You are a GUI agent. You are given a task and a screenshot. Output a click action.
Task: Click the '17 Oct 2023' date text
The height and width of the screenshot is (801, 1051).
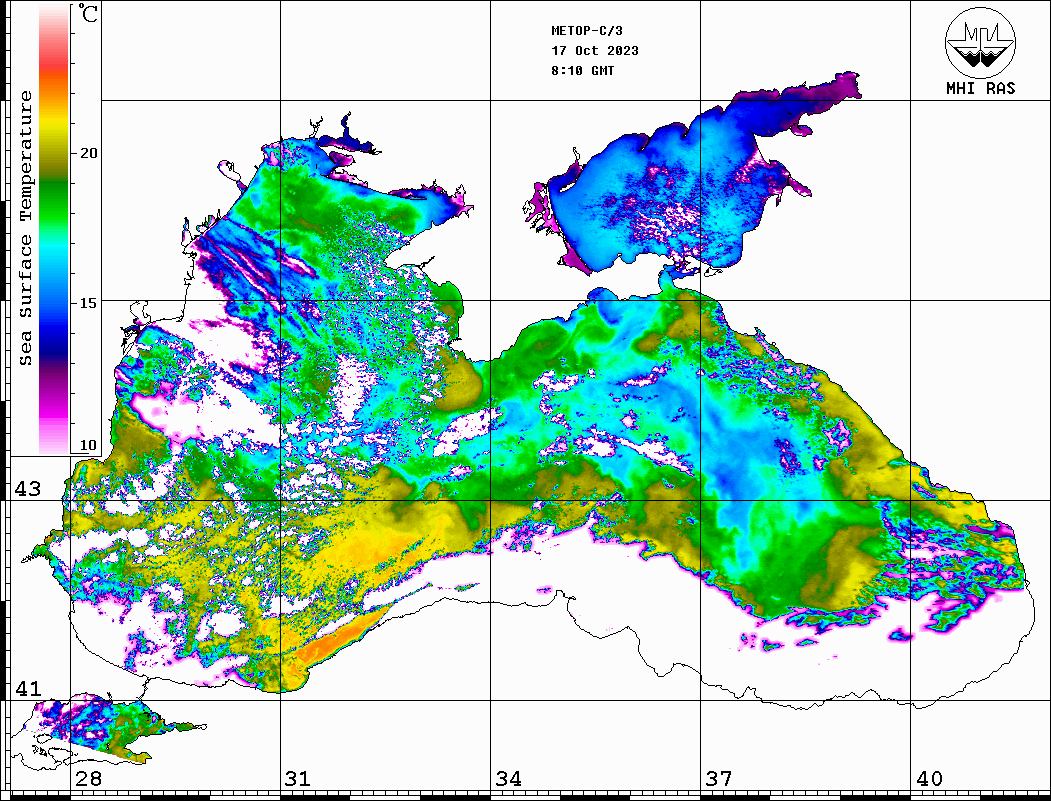595,51
